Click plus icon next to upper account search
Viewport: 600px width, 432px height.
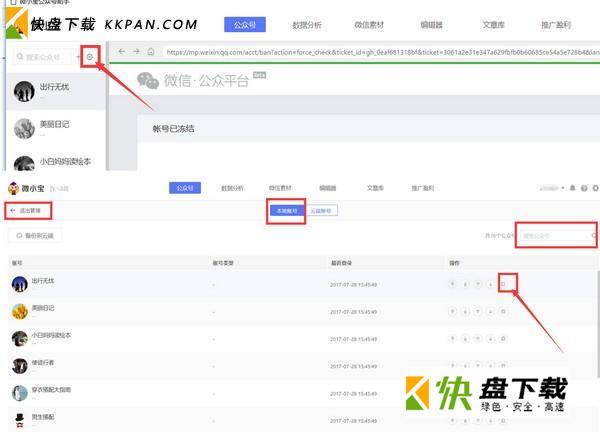point(78,57)
